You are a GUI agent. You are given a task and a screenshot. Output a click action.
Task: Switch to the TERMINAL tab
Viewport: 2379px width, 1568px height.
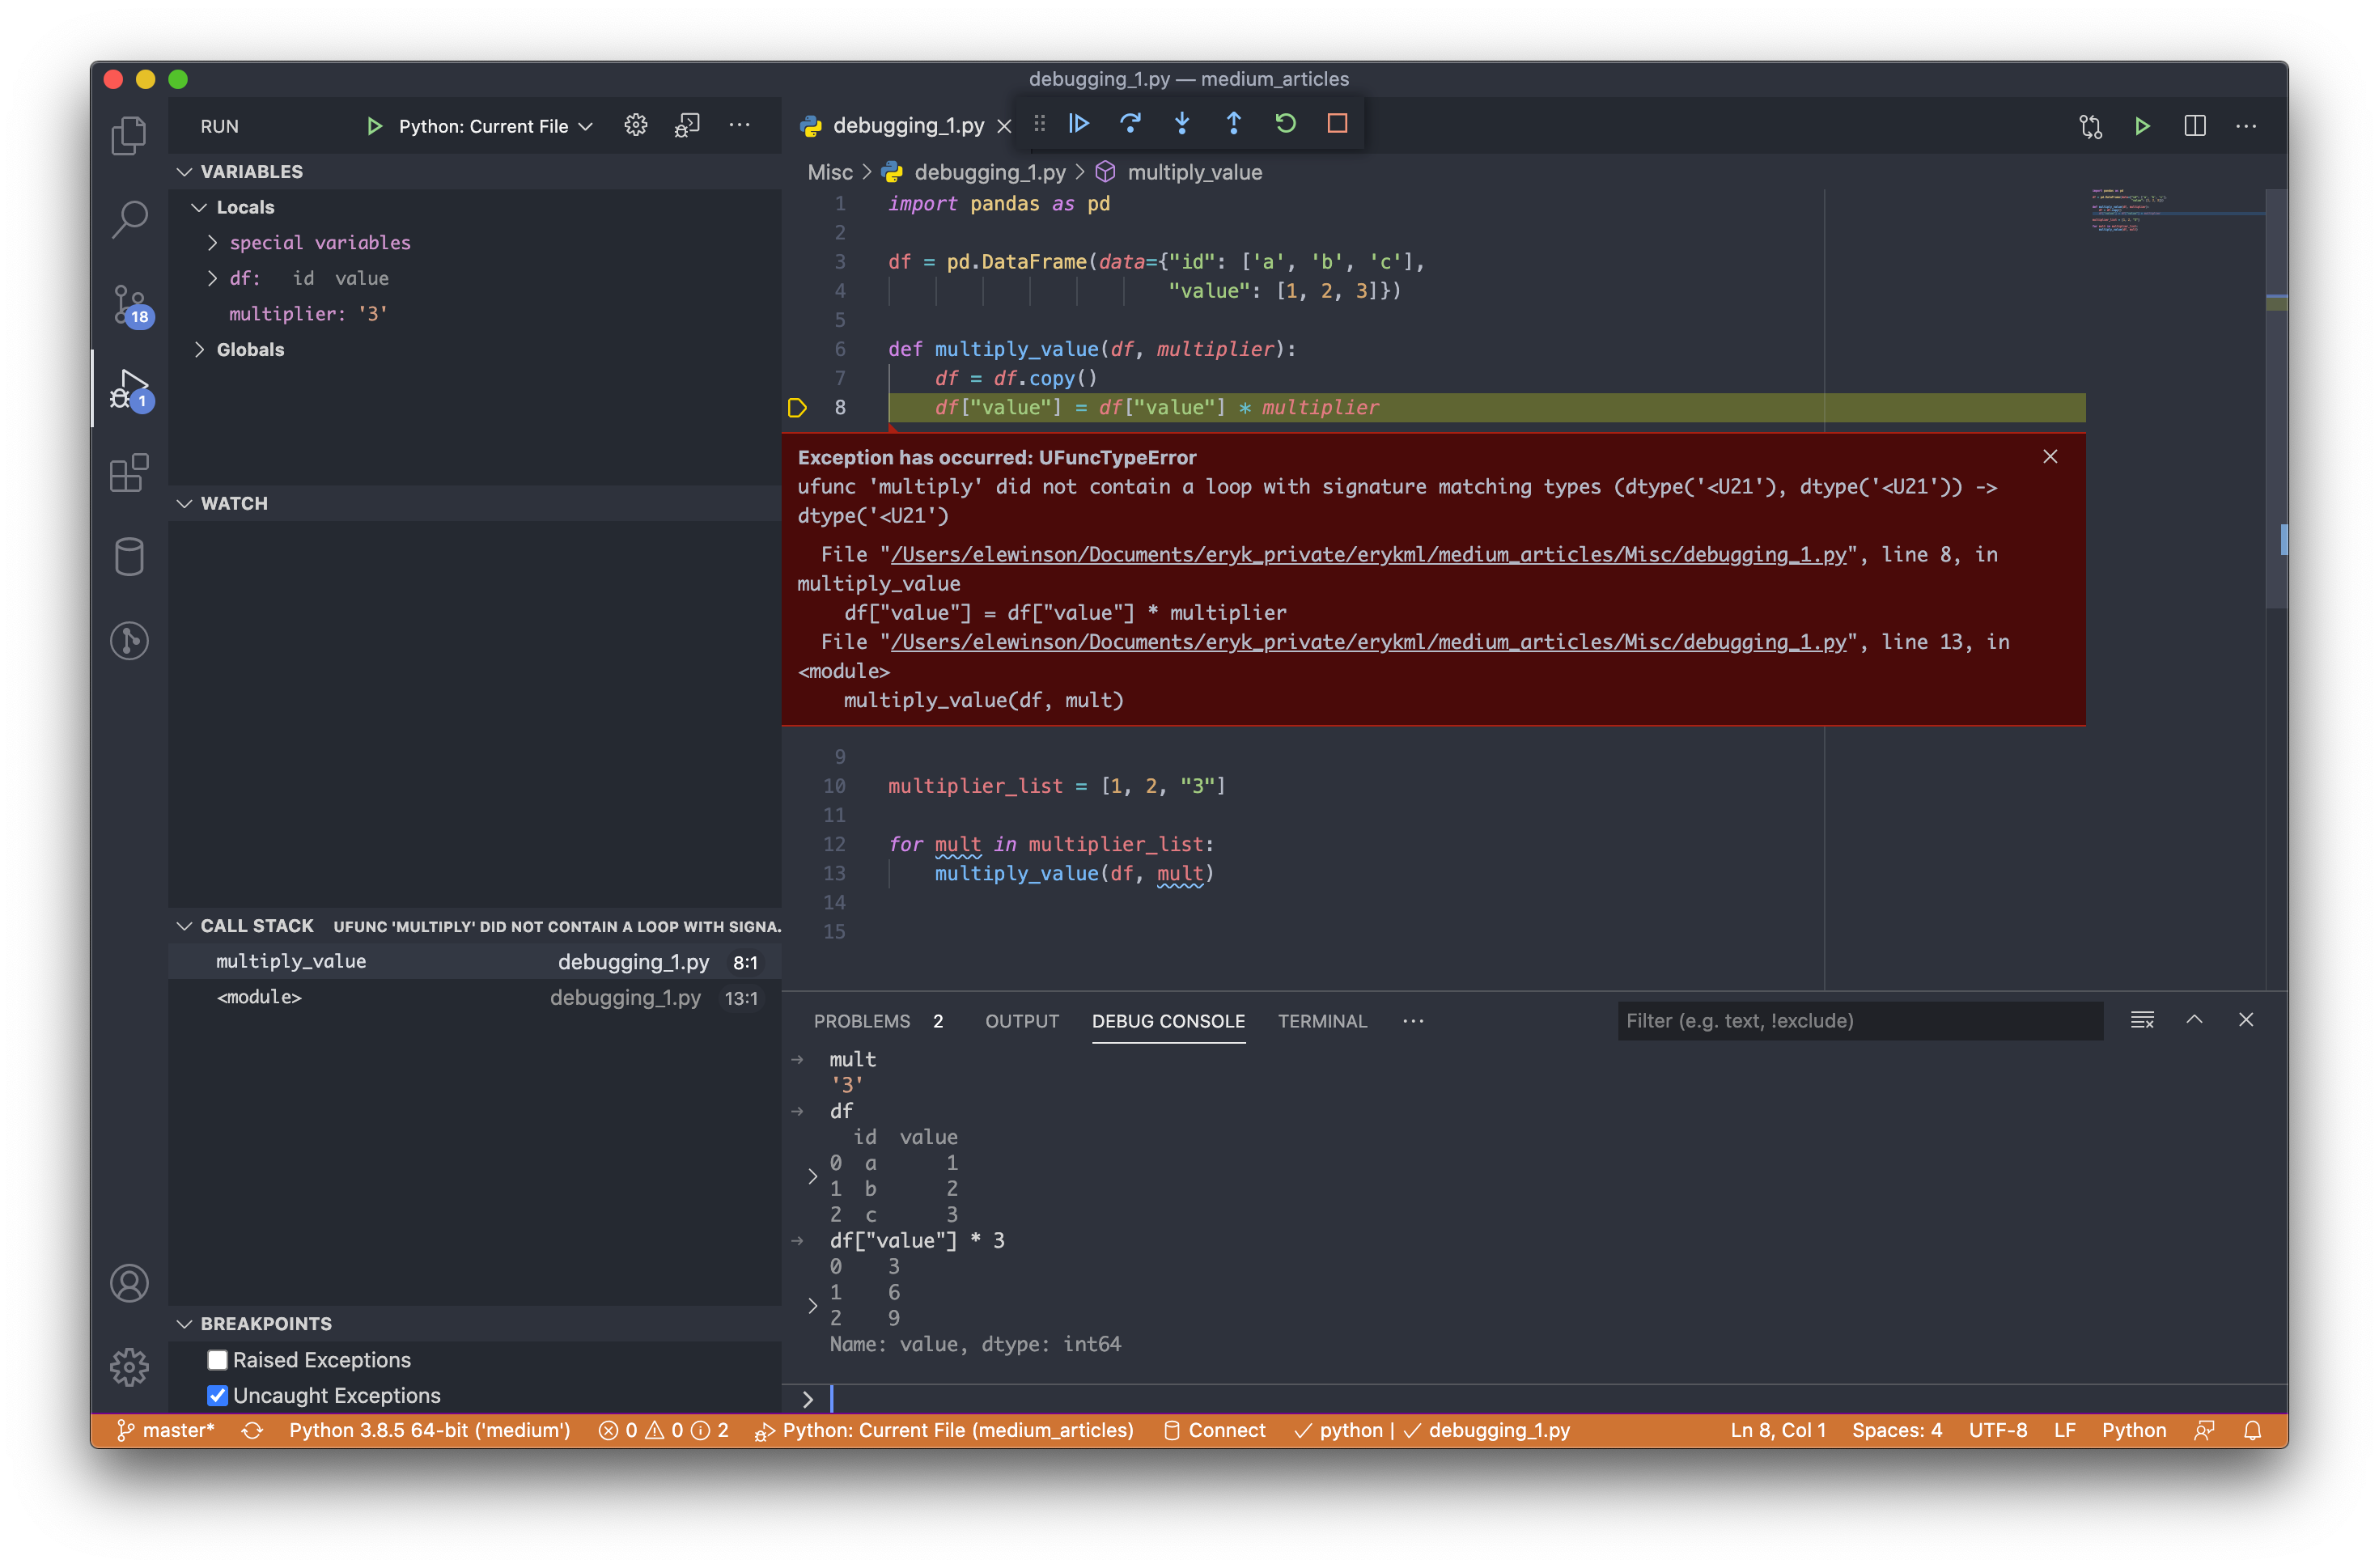click(1321, 1021)
